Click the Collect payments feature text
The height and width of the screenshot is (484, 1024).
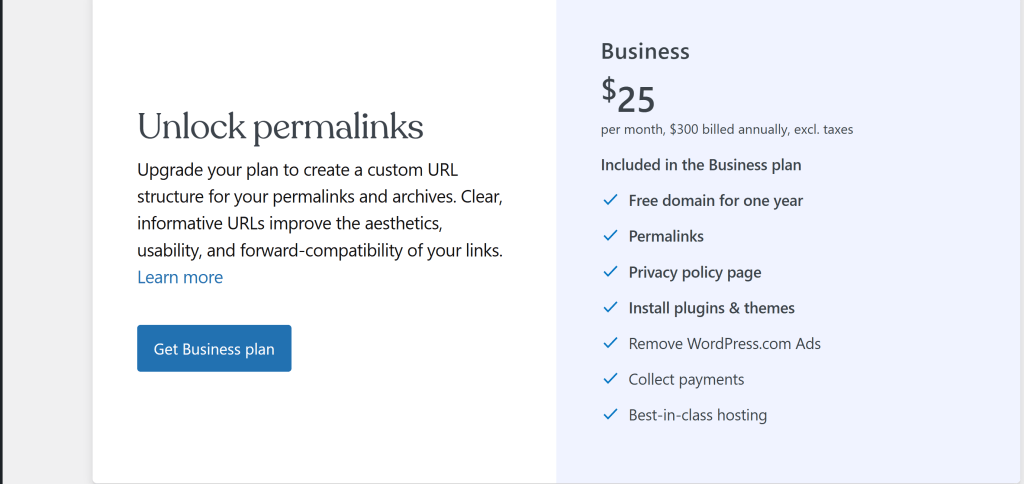[686, 380]
